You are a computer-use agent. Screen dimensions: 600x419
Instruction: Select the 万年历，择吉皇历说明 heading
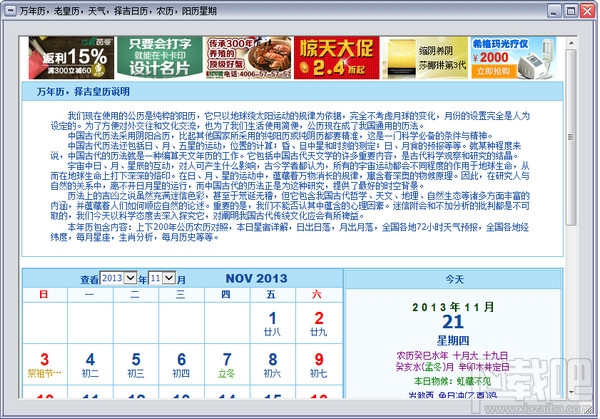83,92
